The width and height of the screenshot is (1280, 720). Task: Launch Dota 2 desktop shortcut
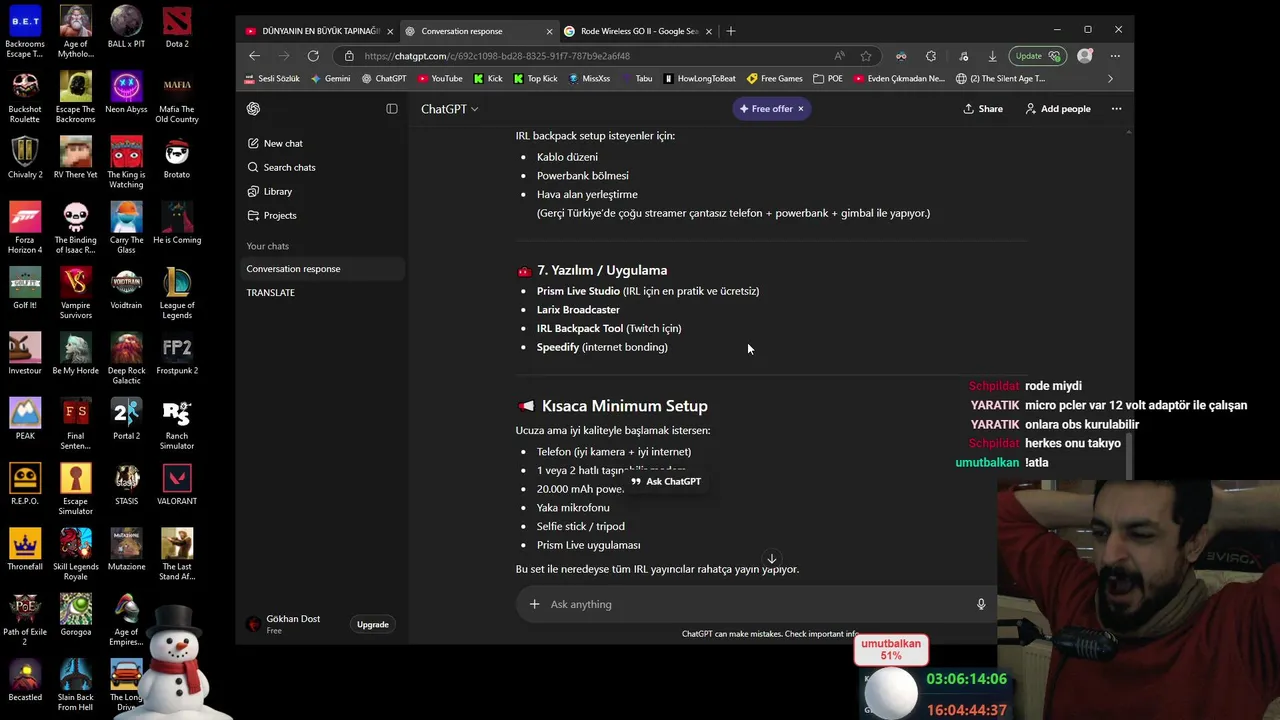click(x=177, y=27)
